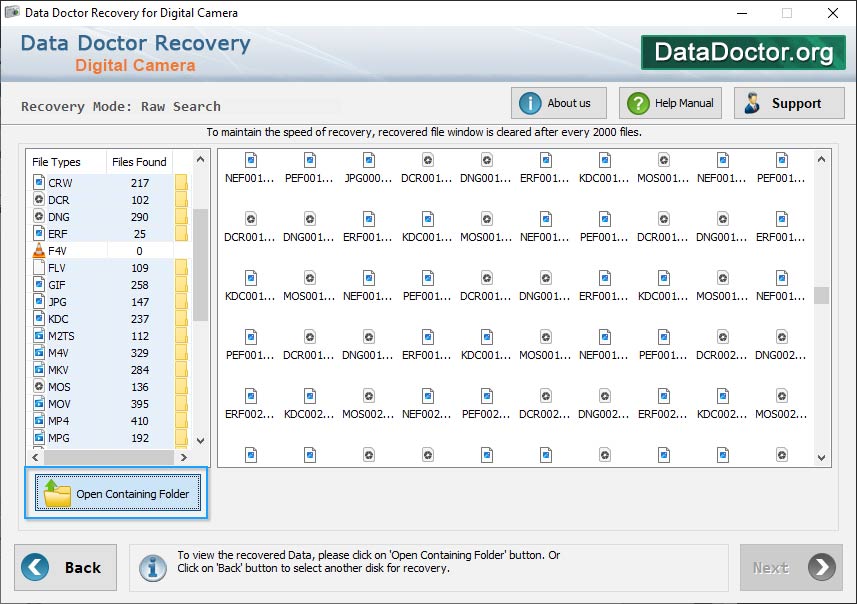The width and height of the screenshot is (857, 604).
Task: Click the ERF file type icon
Action: [39, 233]
